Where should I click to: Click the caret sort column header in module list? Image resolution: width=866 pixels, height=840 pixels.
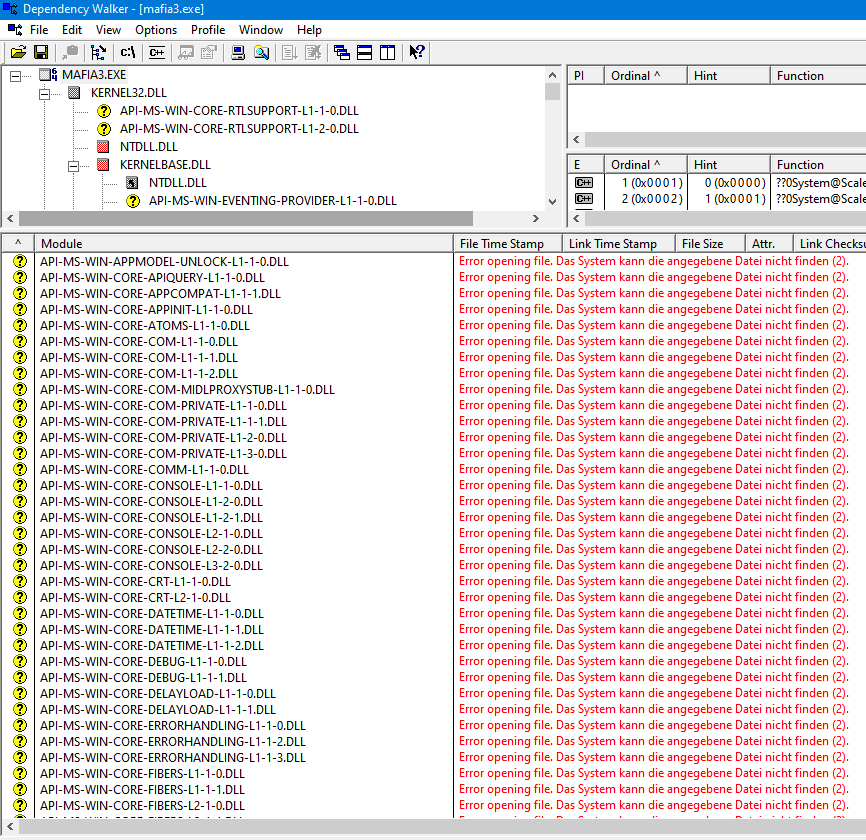pyautogui.click(x=18, y=244)
